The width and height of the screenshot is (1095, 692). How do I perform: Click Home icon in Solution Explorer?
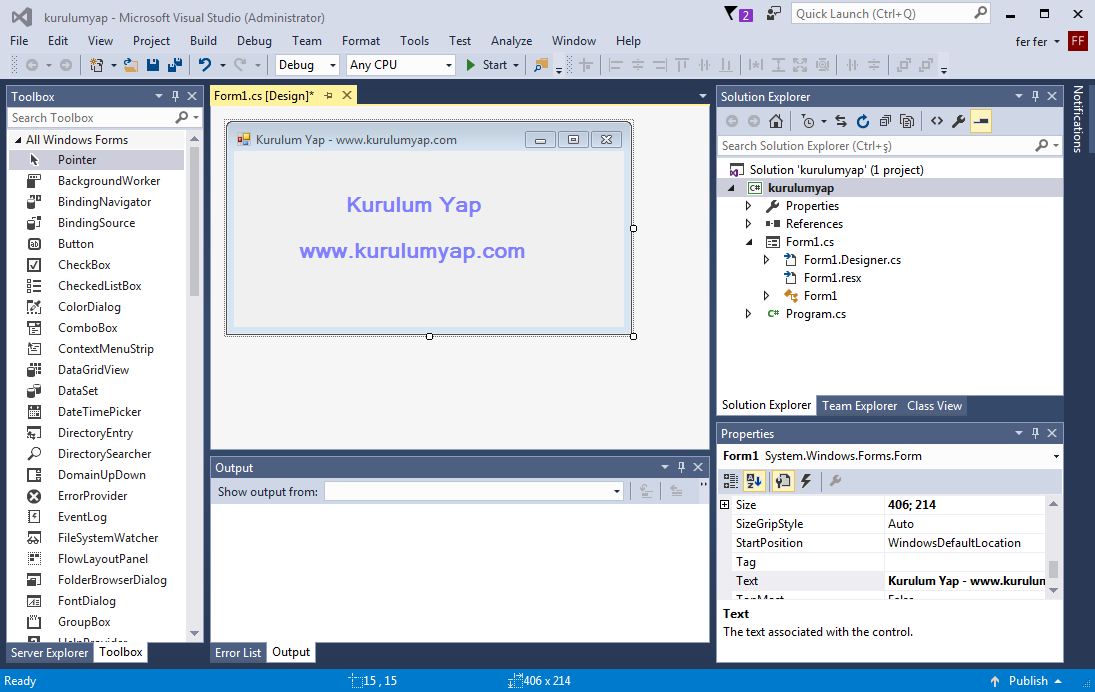click(775, 122)
